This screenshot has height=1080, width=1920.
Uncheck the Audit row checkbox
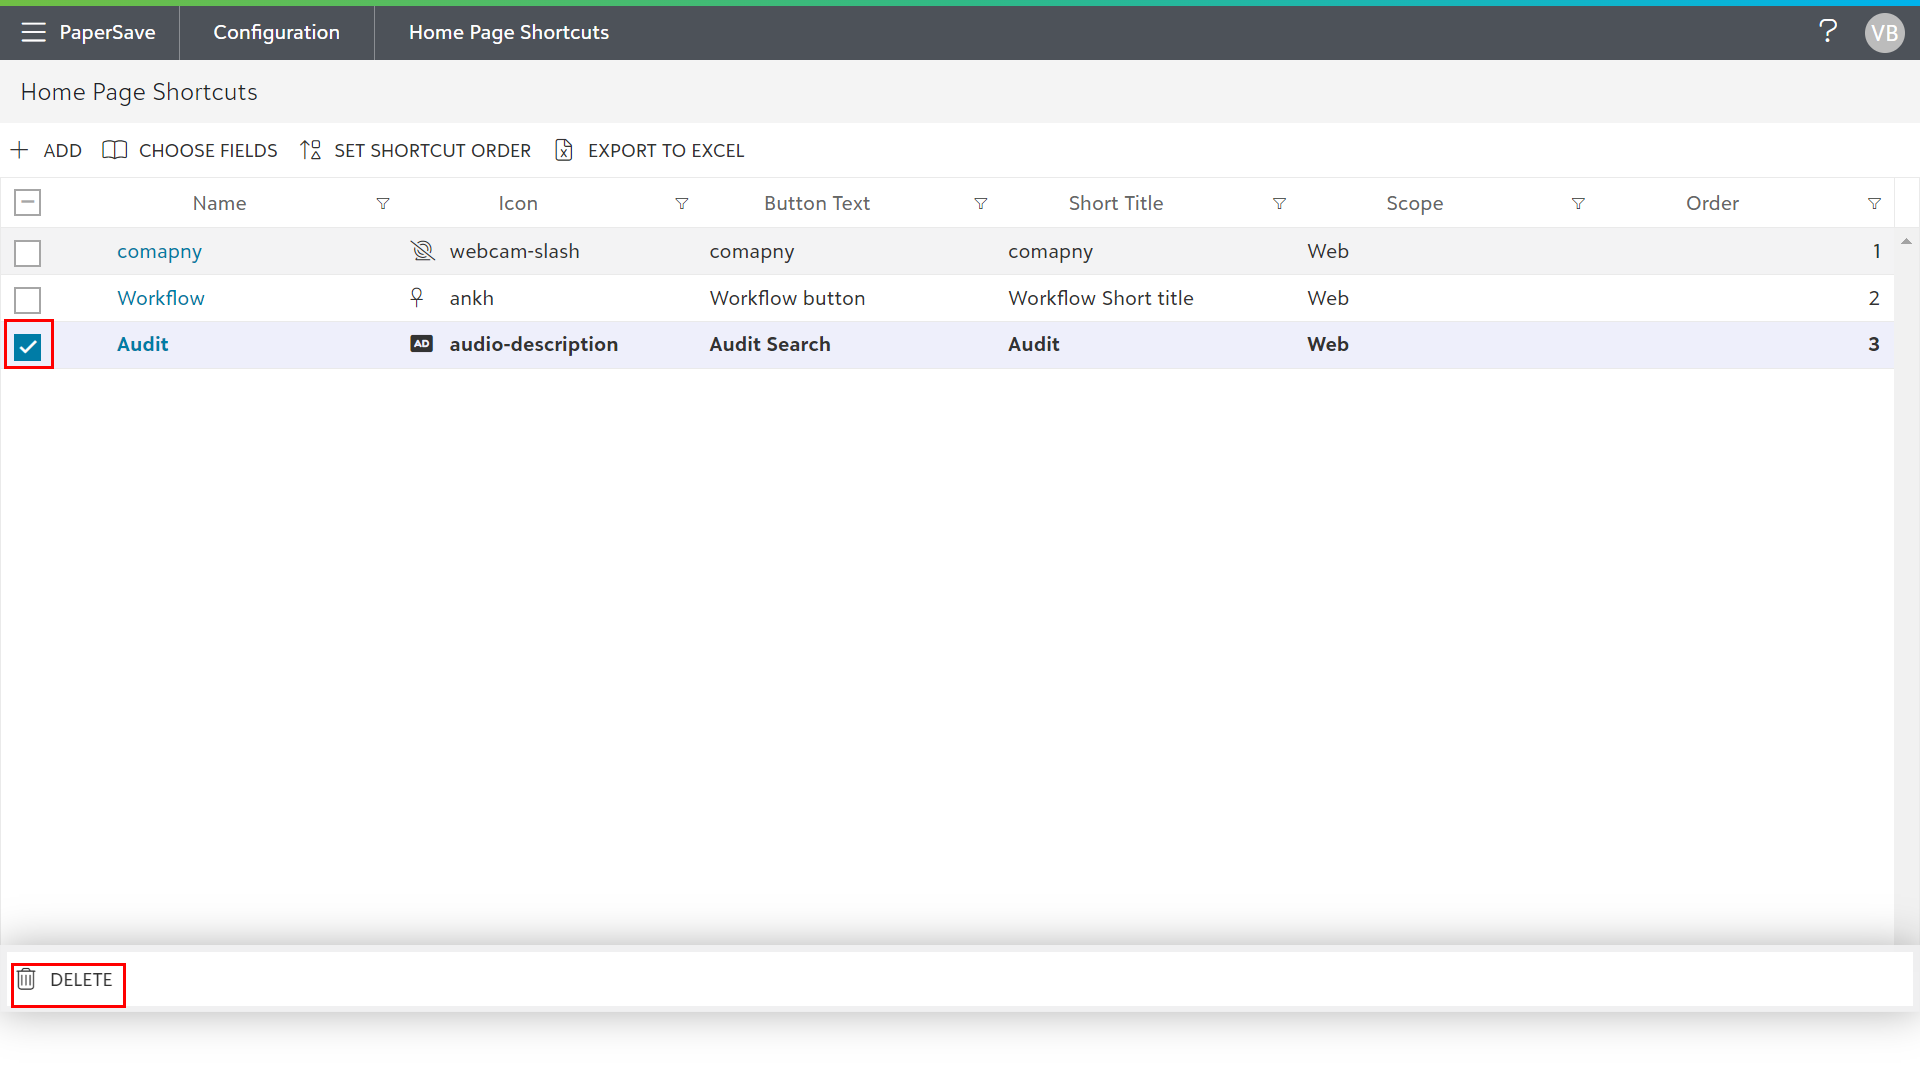click(x=28, y=347)
